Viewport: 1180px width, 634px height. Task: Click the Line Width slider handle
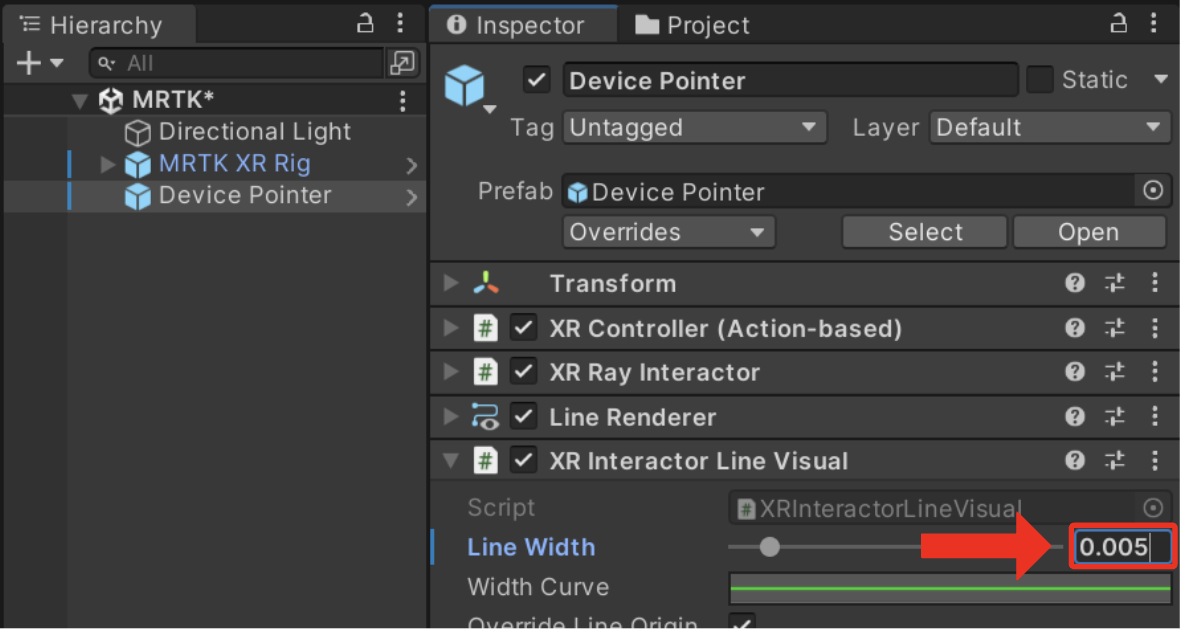click(769, 547)
